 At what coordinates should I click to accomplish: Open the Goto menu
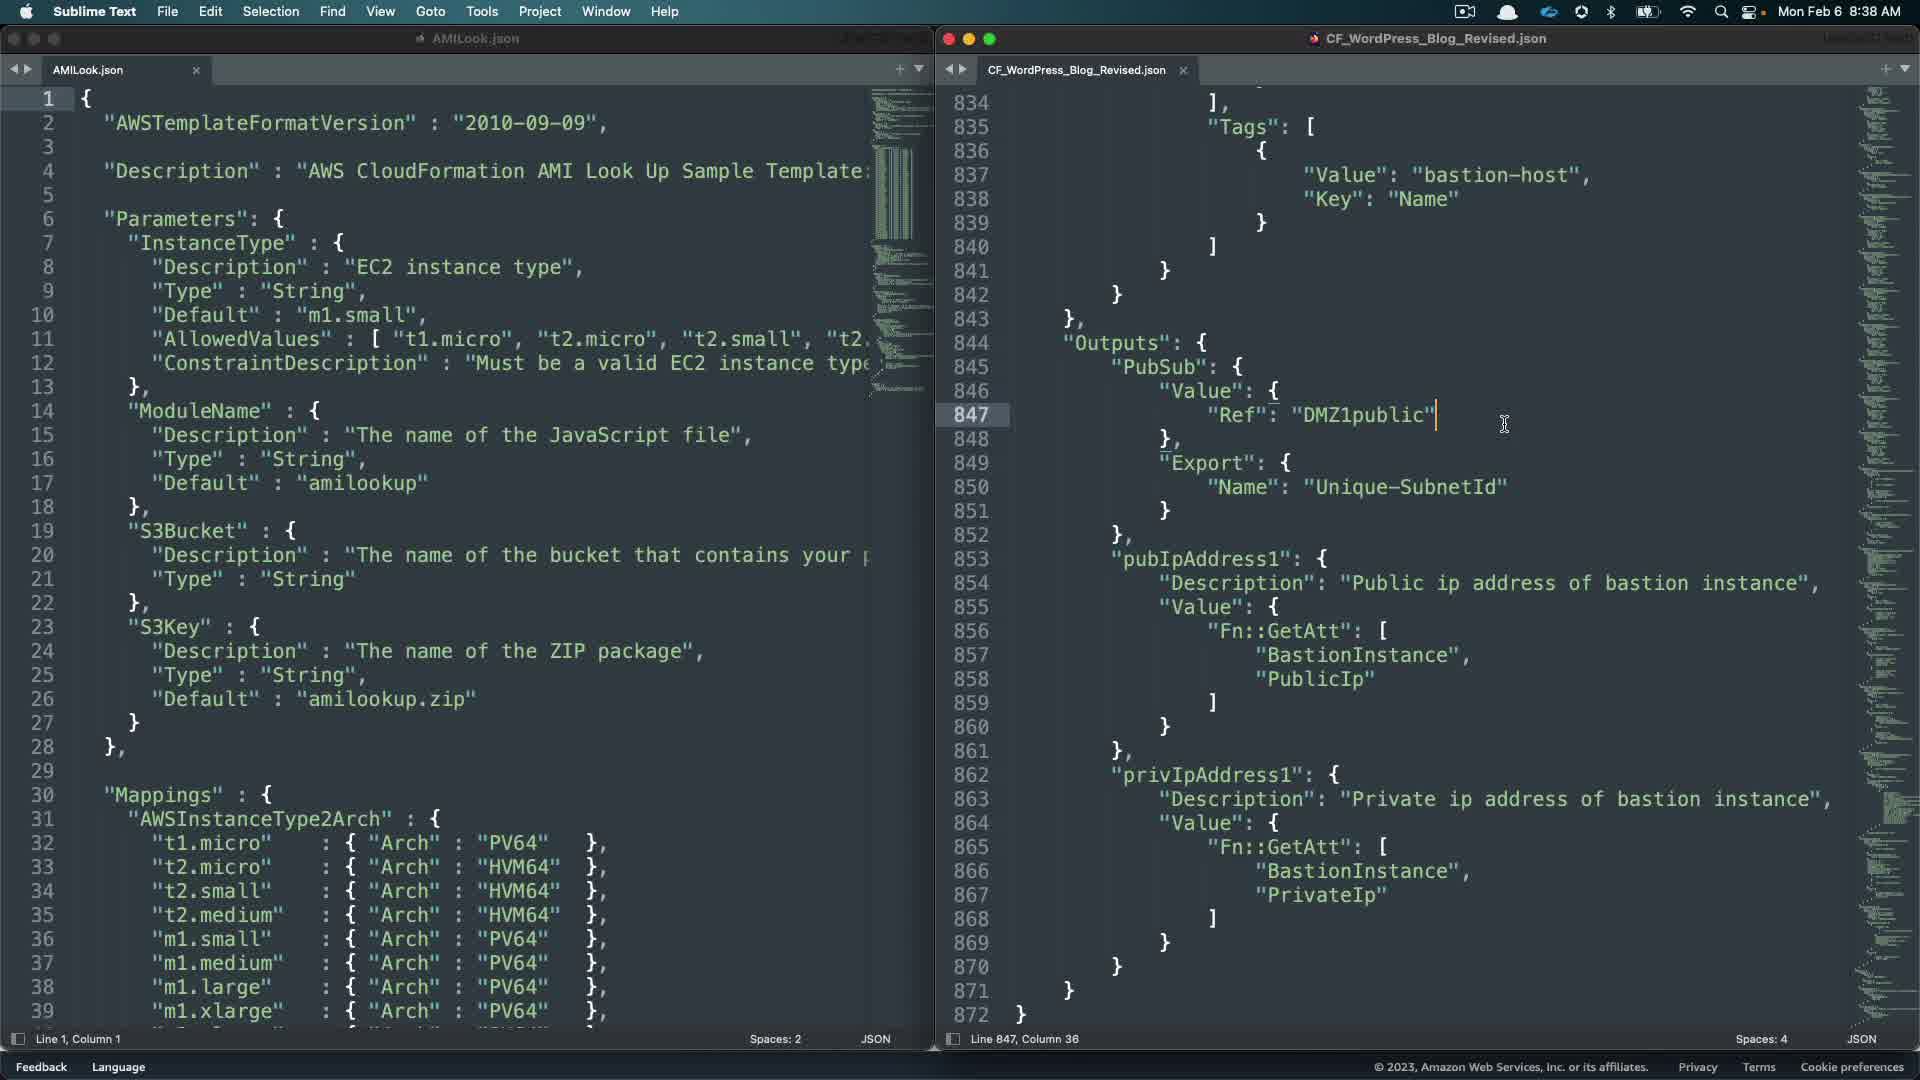(x=430, y=11)
